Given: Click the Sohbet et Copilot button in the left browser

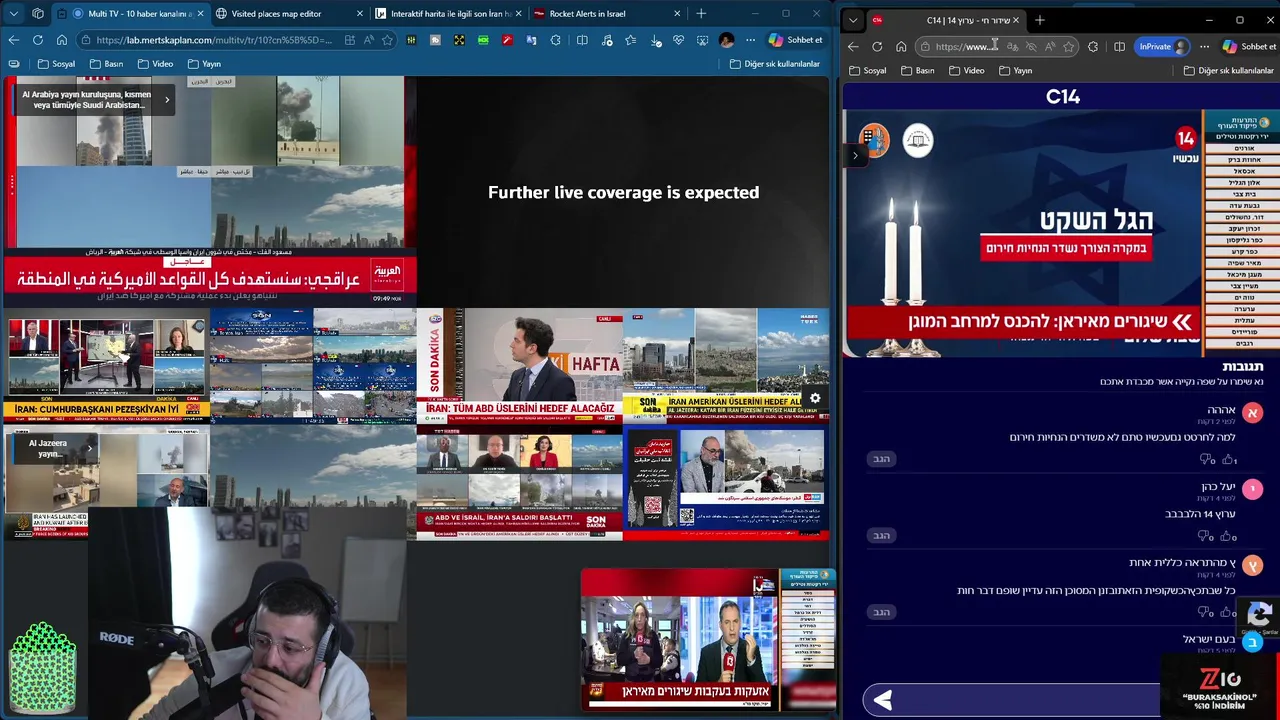Looking at the screenshot, I should (x=795, y=40).
